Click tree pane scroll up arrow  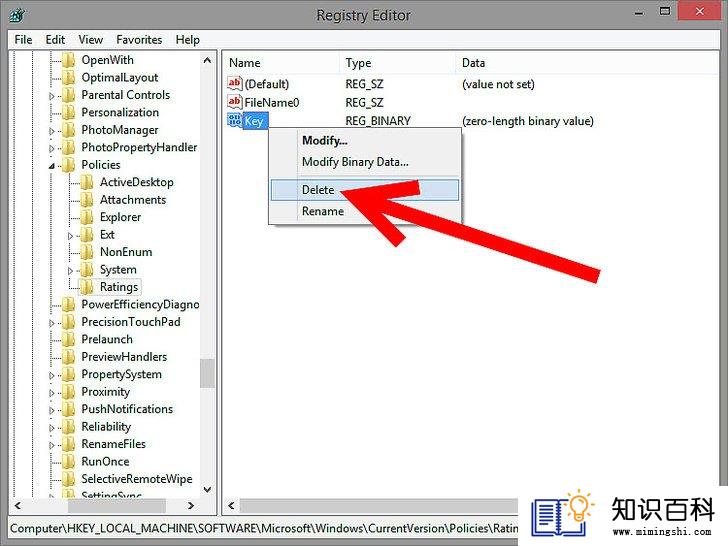(x=208, y=60)
